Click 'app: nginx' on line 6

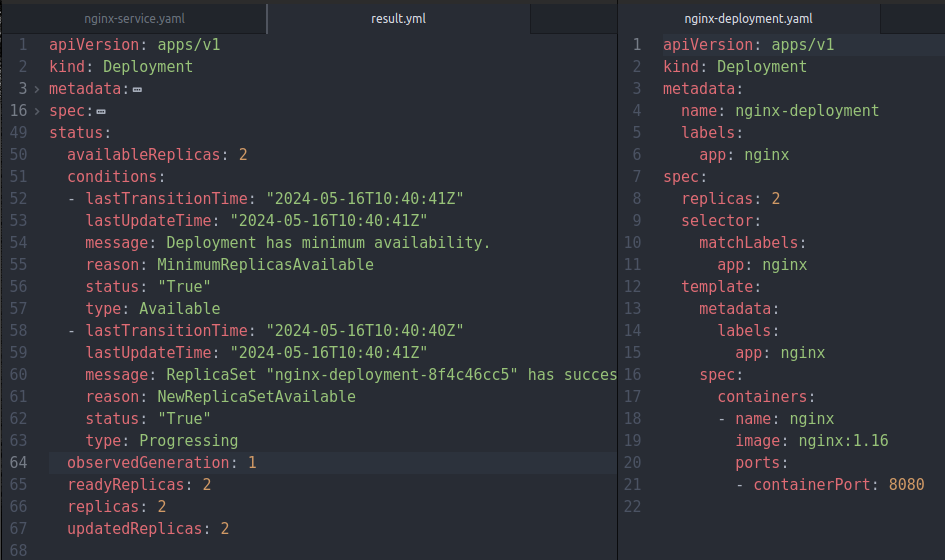point(744,154)
